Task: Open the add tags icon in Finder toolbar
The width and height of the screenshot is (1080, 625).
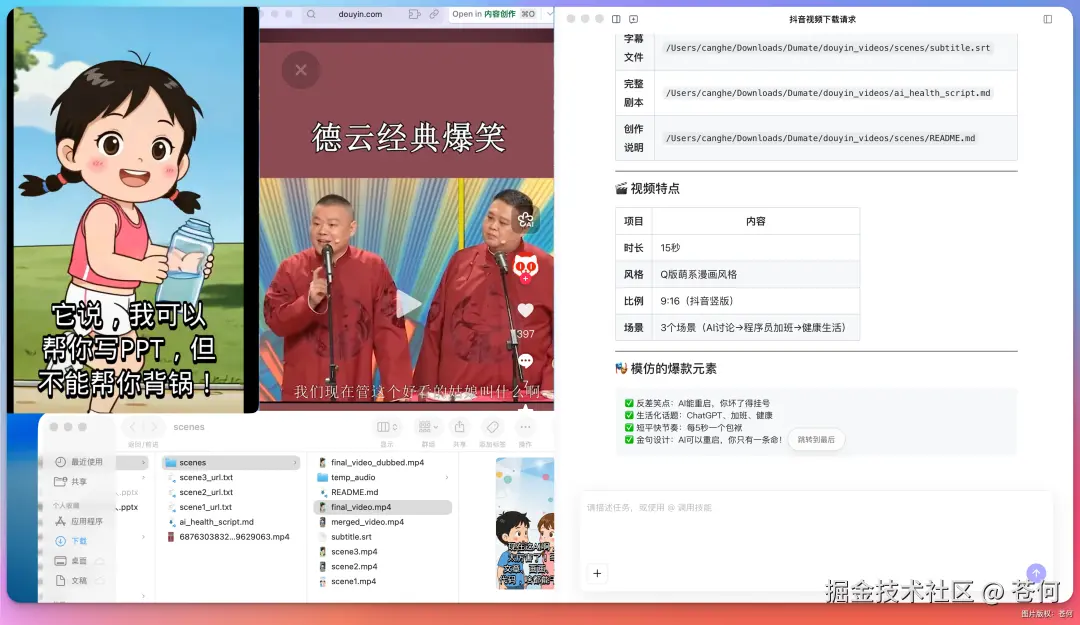Action: pos(492,425)
